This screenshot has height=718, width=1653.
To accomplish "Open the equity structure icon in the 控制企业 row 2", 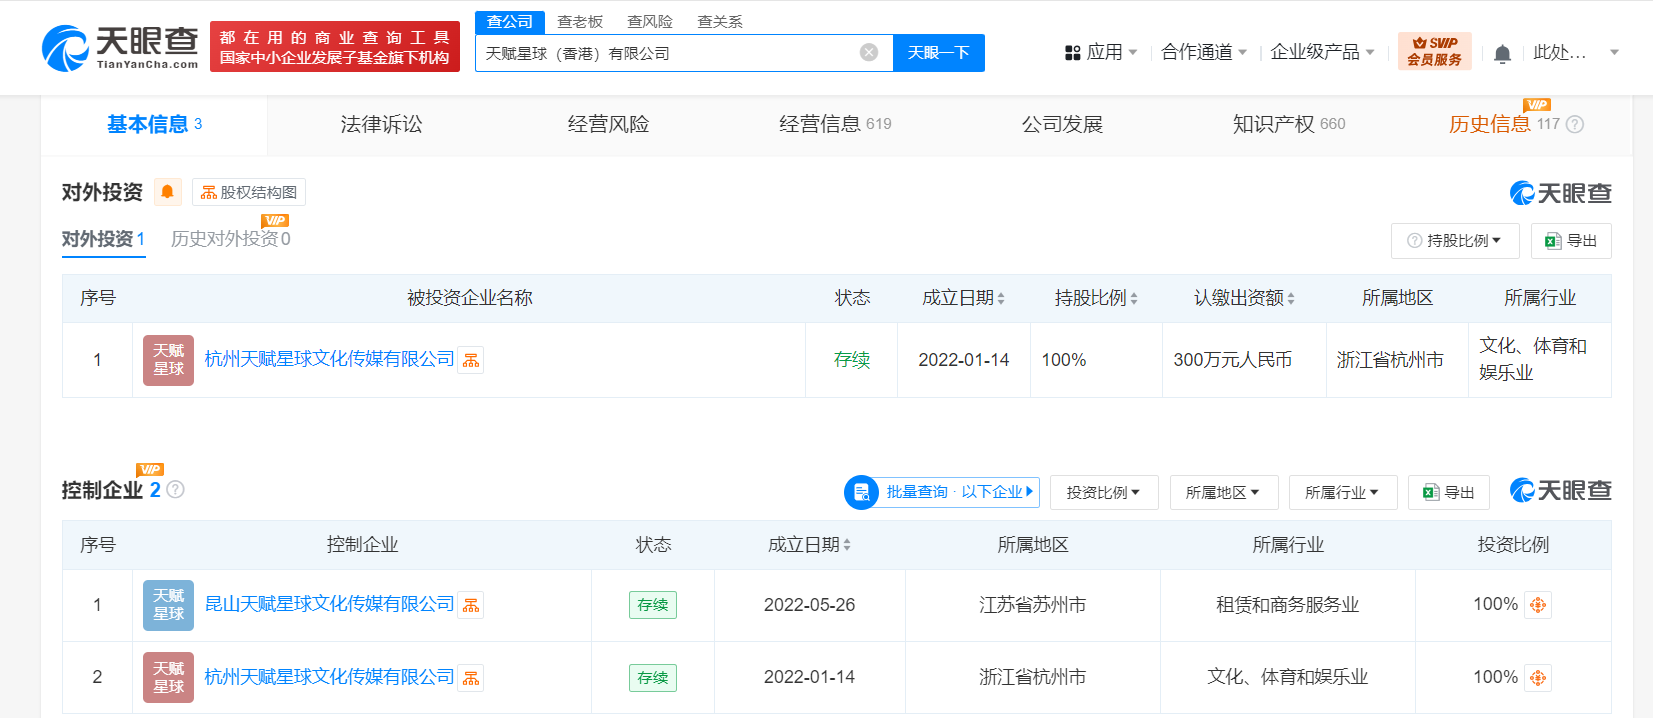I will 471,678.
